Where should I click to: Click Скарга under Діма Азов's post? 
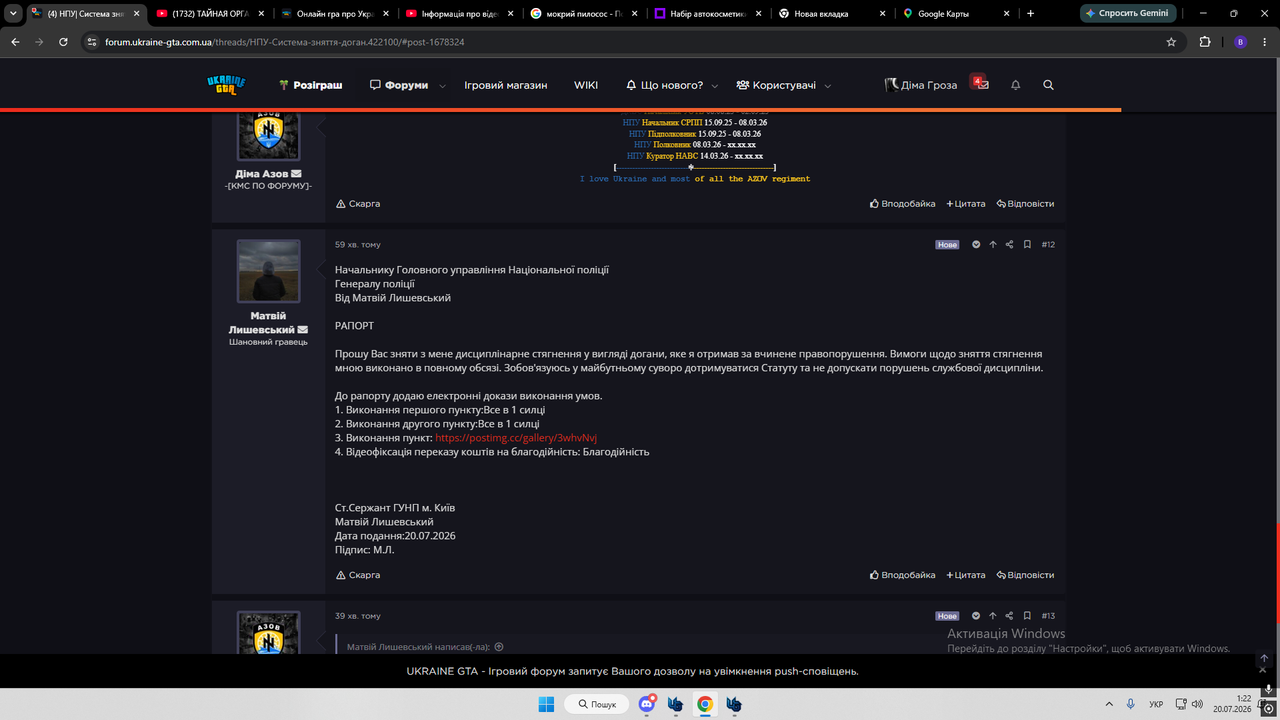358,204
